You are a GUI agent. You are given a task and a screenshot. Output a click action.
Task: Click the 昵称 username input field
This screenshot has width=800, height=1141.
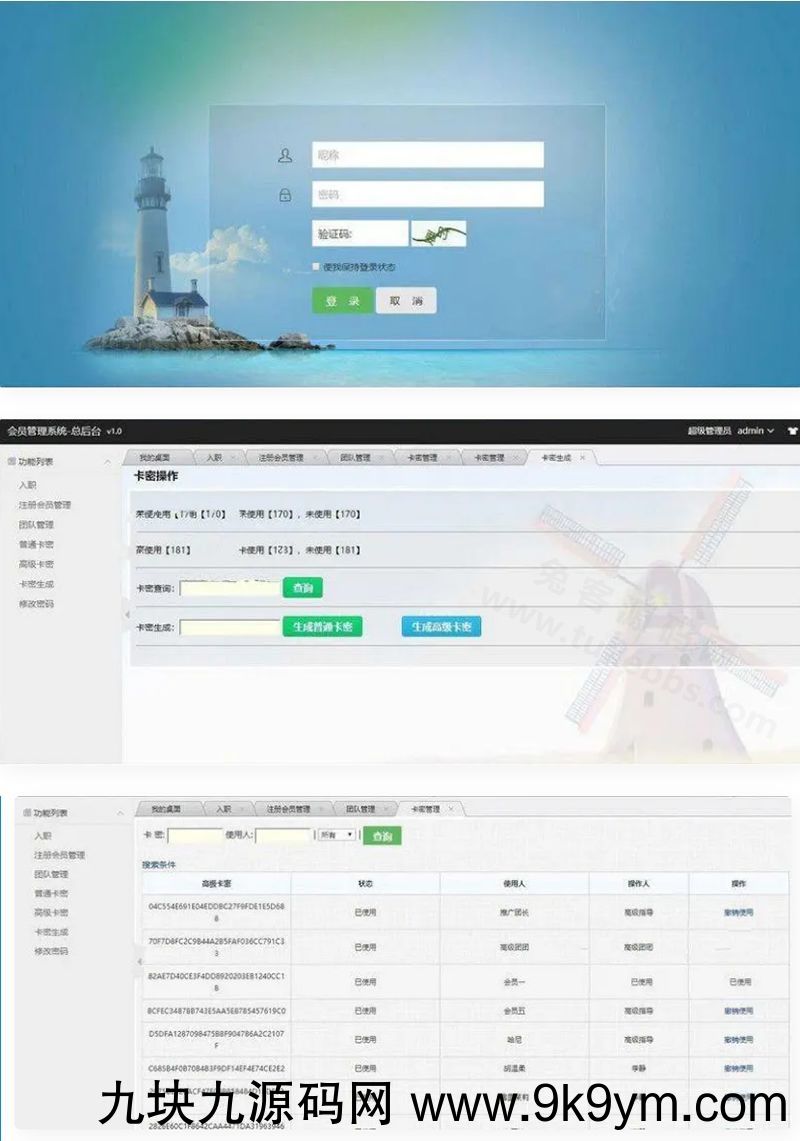click(x=428, y=155)
